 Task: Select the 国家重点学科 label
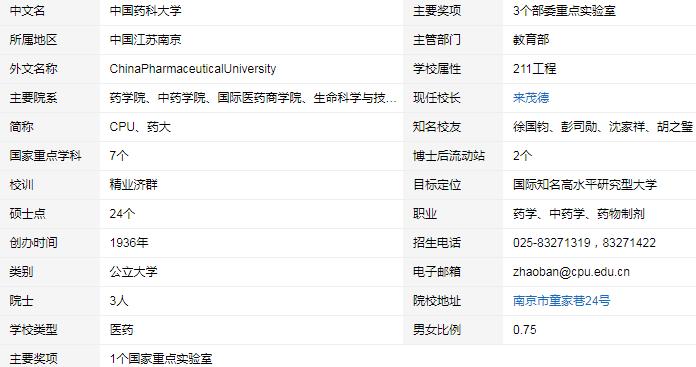click(x=45, y=155)
